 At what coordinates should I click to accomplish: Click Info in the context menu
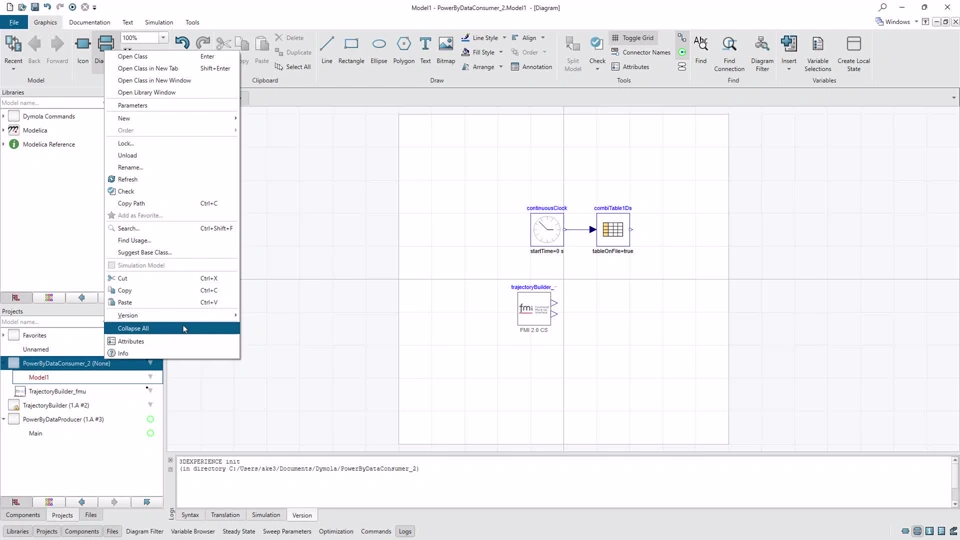pyautogui.click(x=171, y=353)
